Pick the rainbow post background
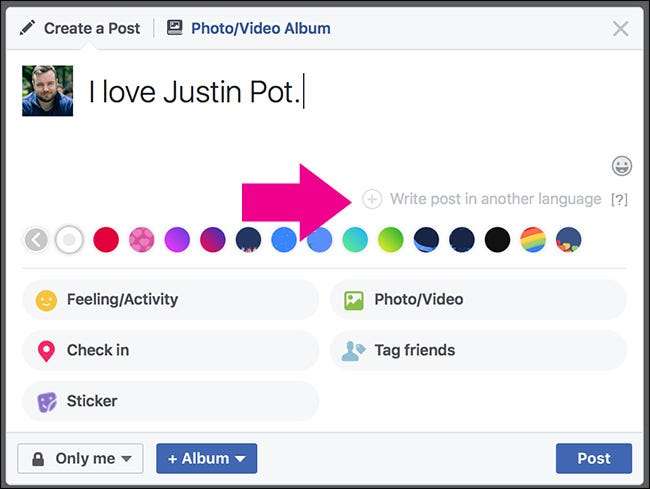 tap(533, 240)
